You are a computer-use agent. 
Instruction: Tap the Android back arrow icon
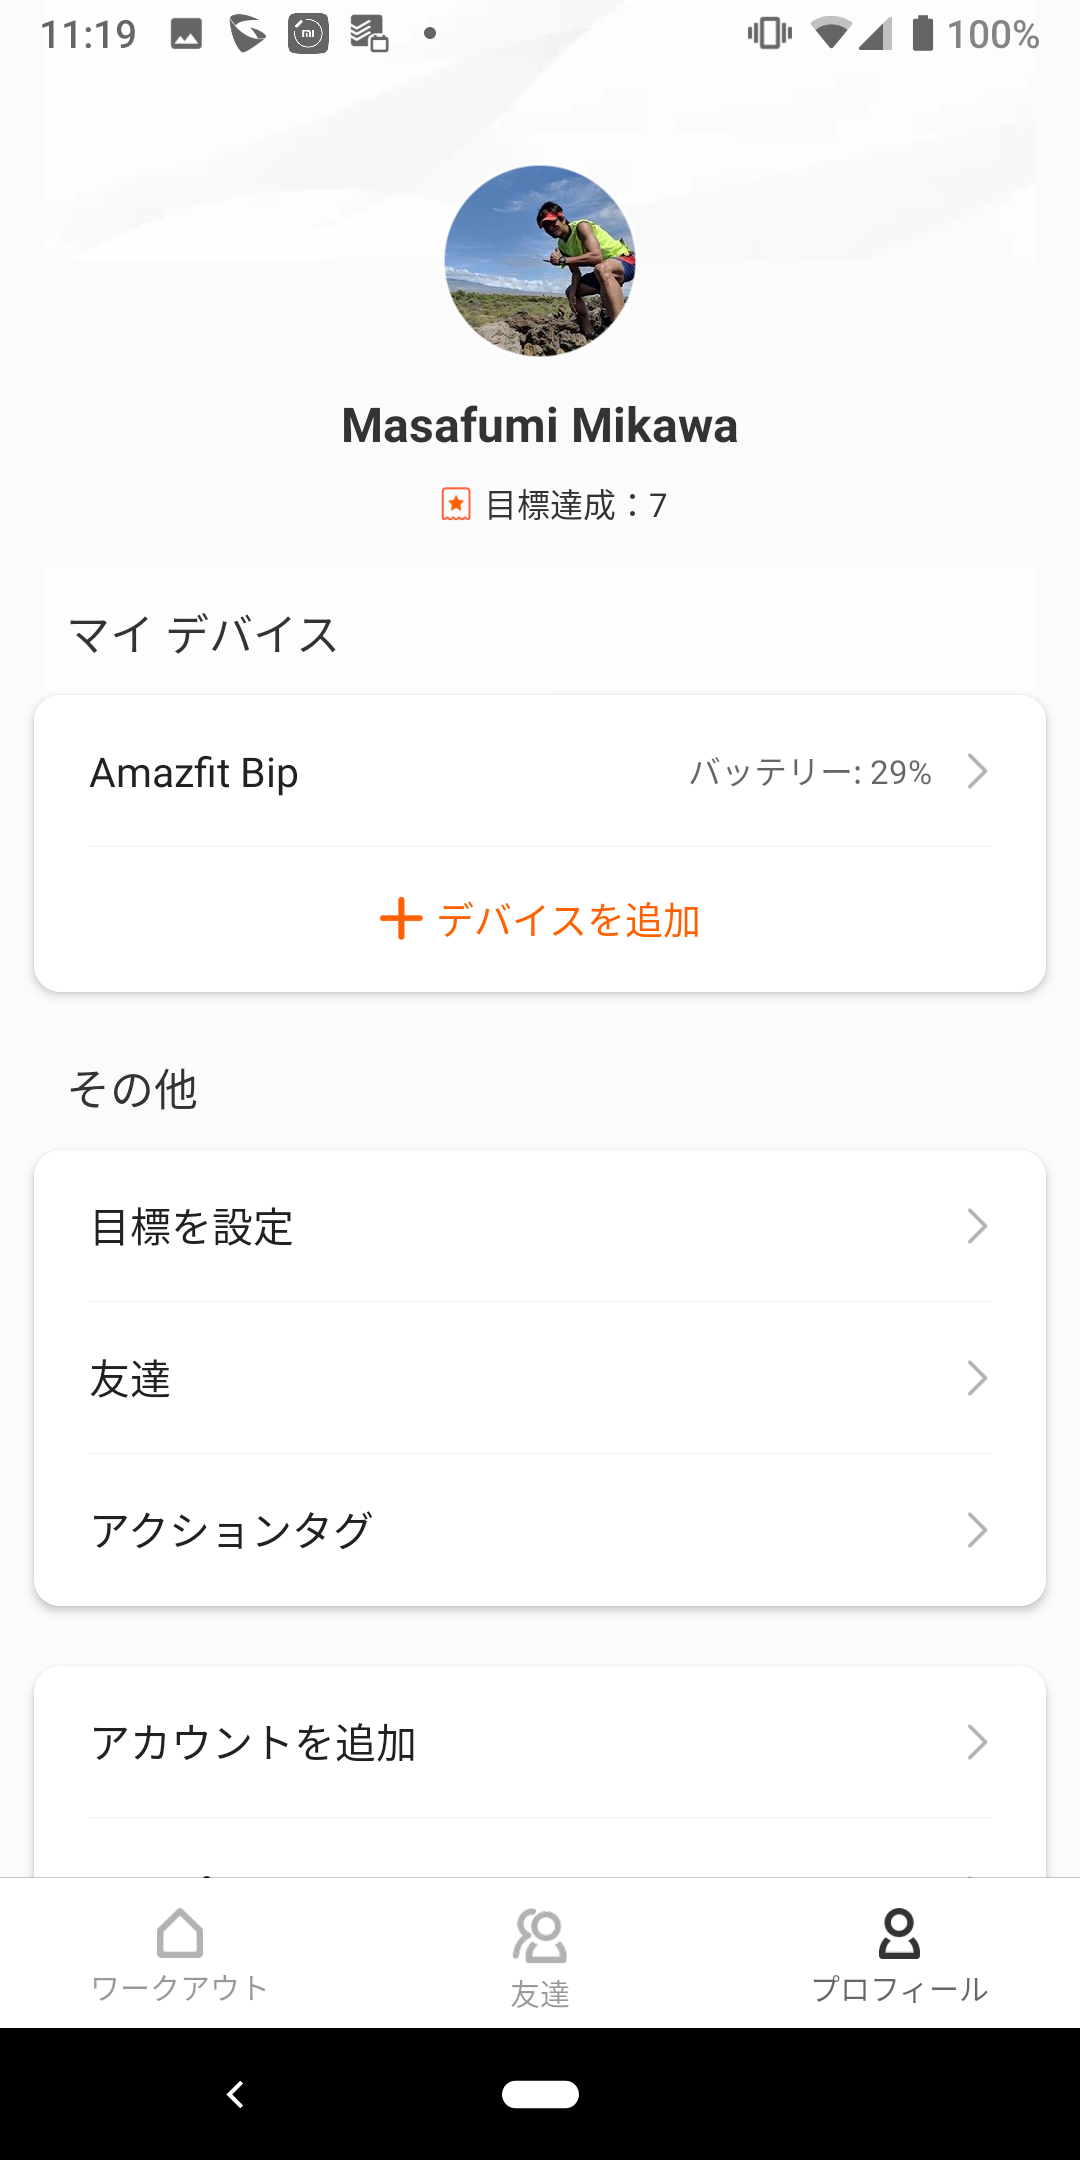click(236, 2094)
